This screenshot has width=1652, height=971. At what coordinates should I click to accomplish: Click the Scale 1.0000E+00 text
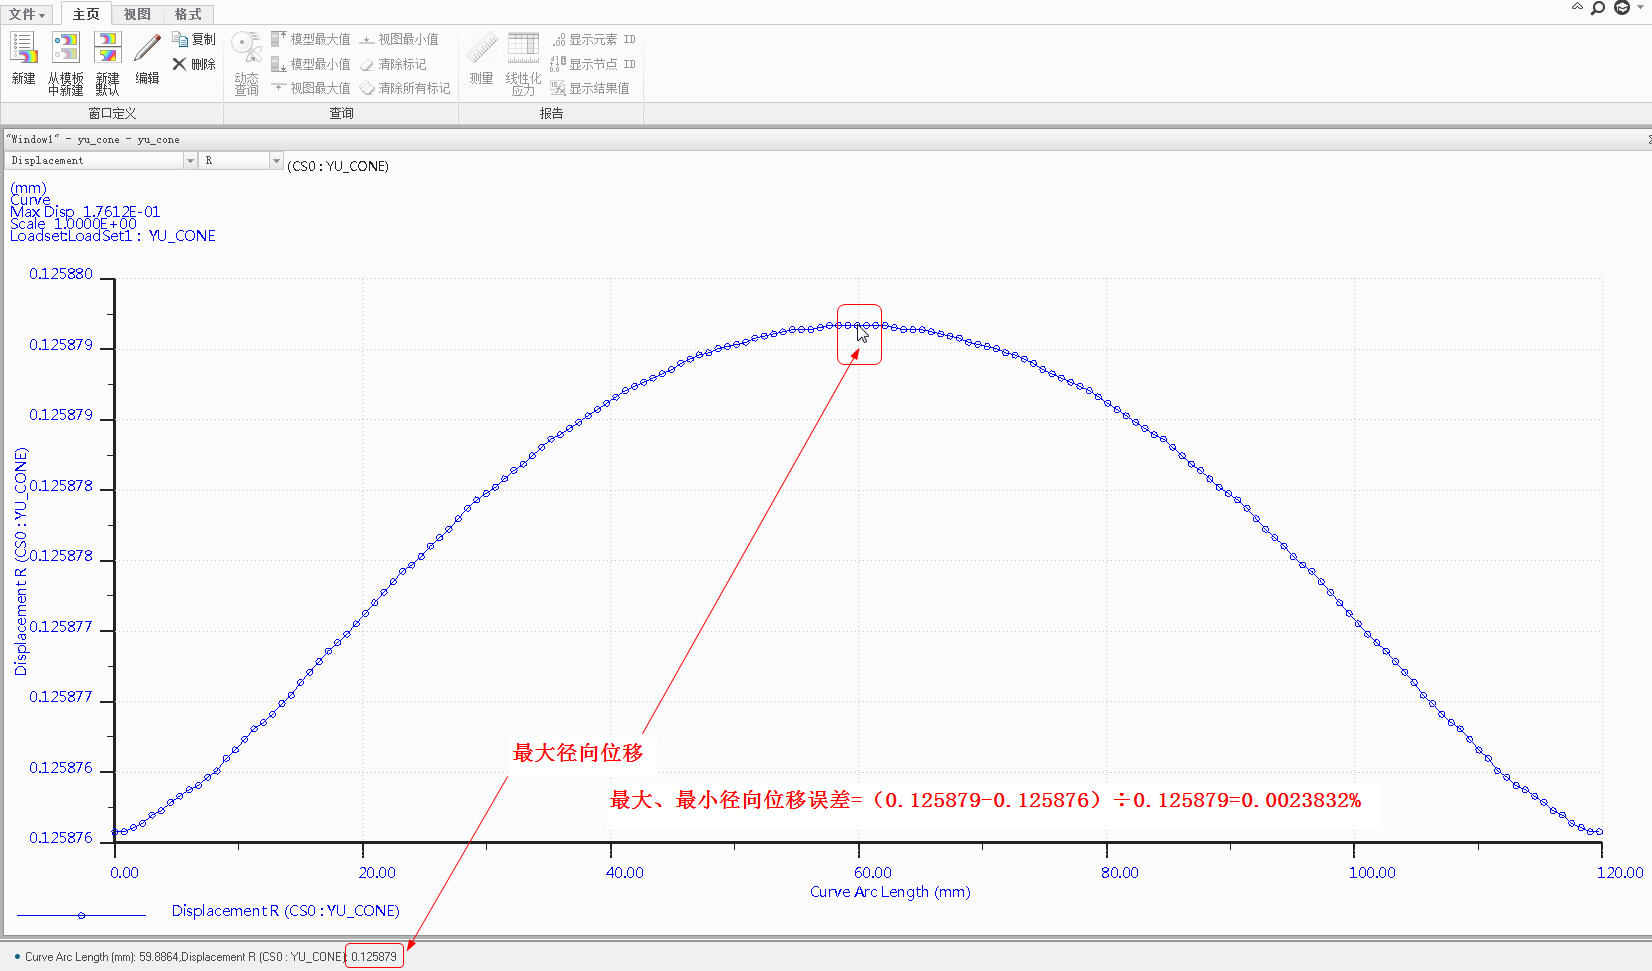pos(73,223)
